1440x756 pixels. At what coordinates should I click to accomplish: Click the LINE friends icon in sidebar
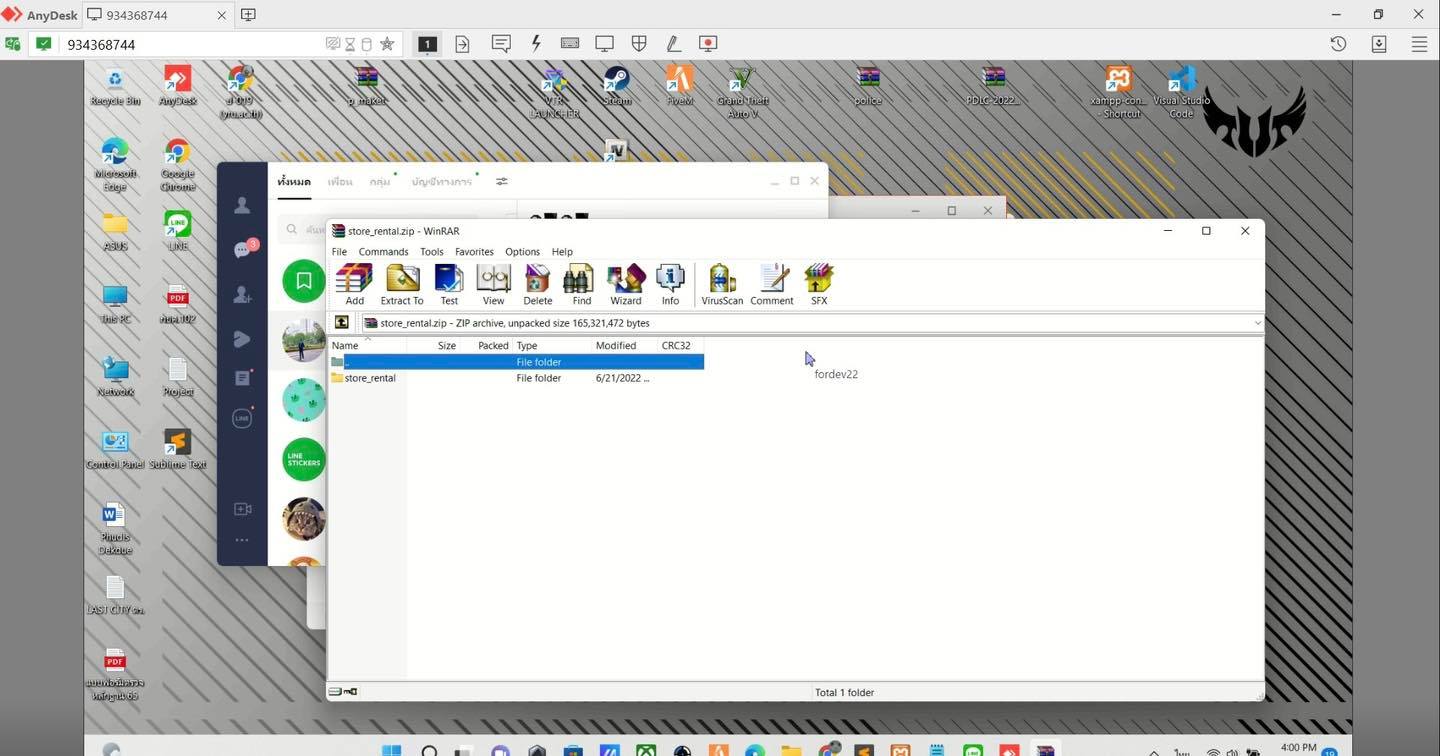click(x=242, y=205)
